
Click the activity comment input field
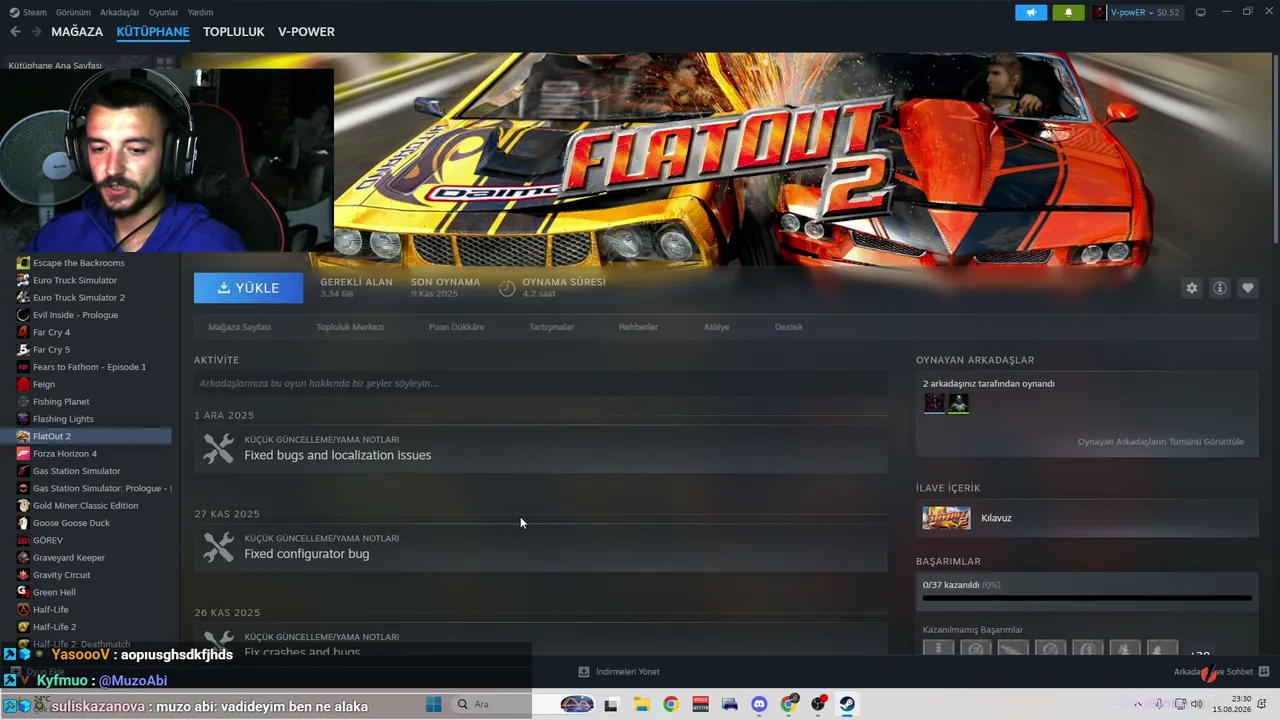(x=540, y=383)
